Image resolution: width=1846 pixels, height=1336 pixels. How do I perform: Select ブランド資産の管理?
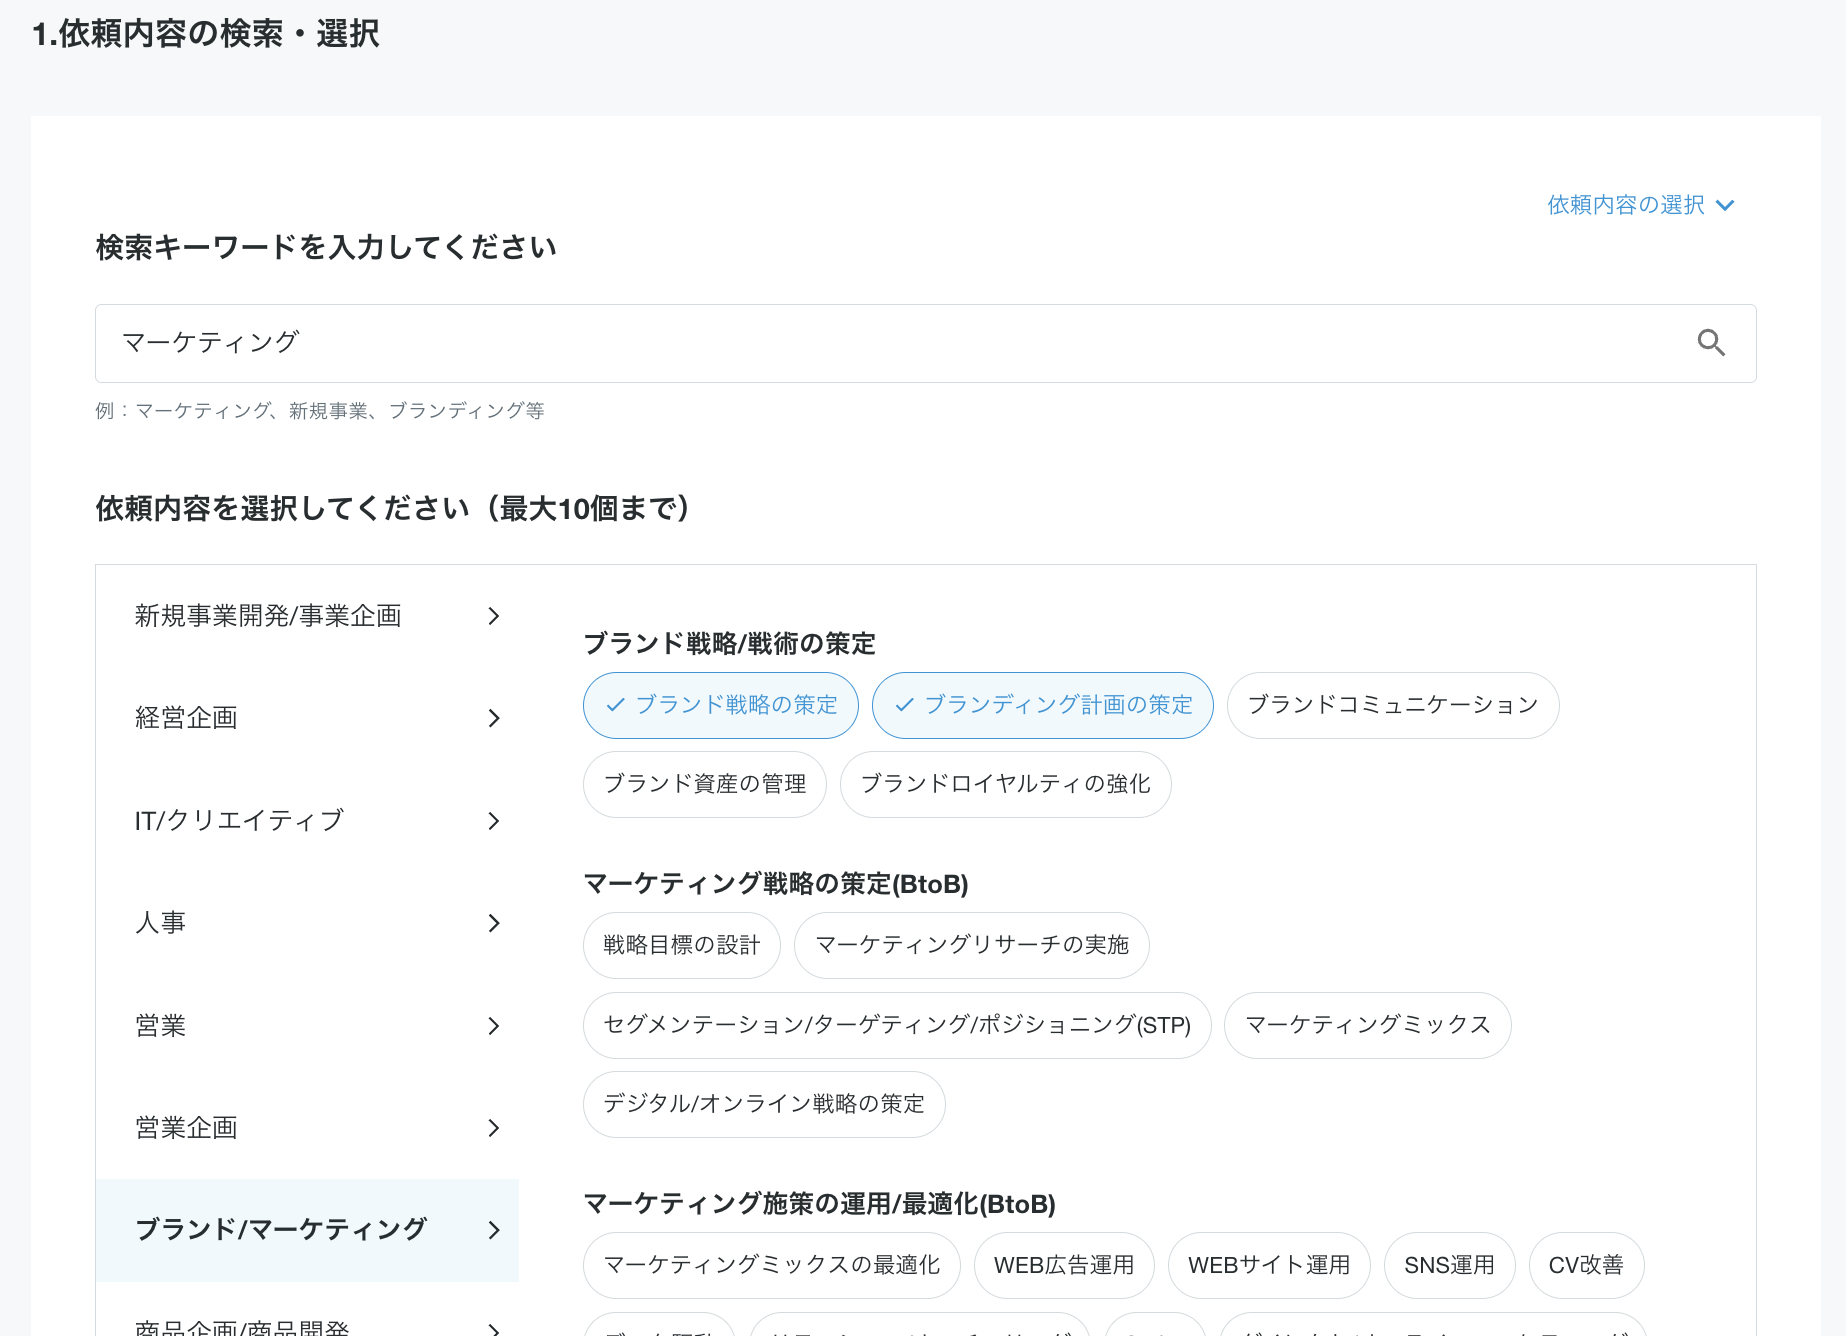tap(704, 784)
